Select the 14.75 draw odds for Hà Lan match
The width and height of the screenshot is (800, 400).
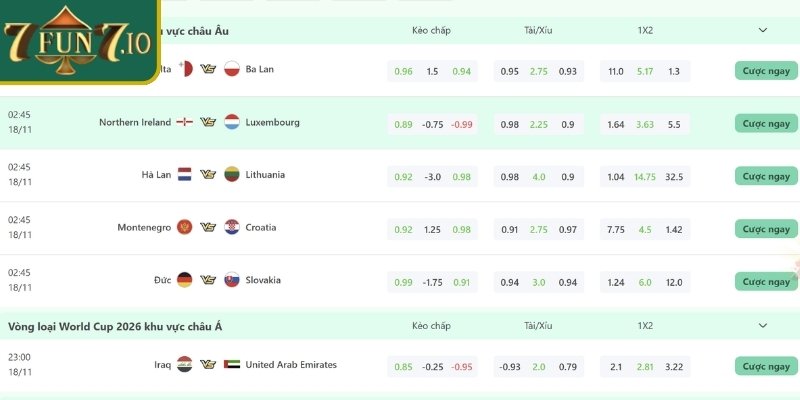click(x=645, y=177)
